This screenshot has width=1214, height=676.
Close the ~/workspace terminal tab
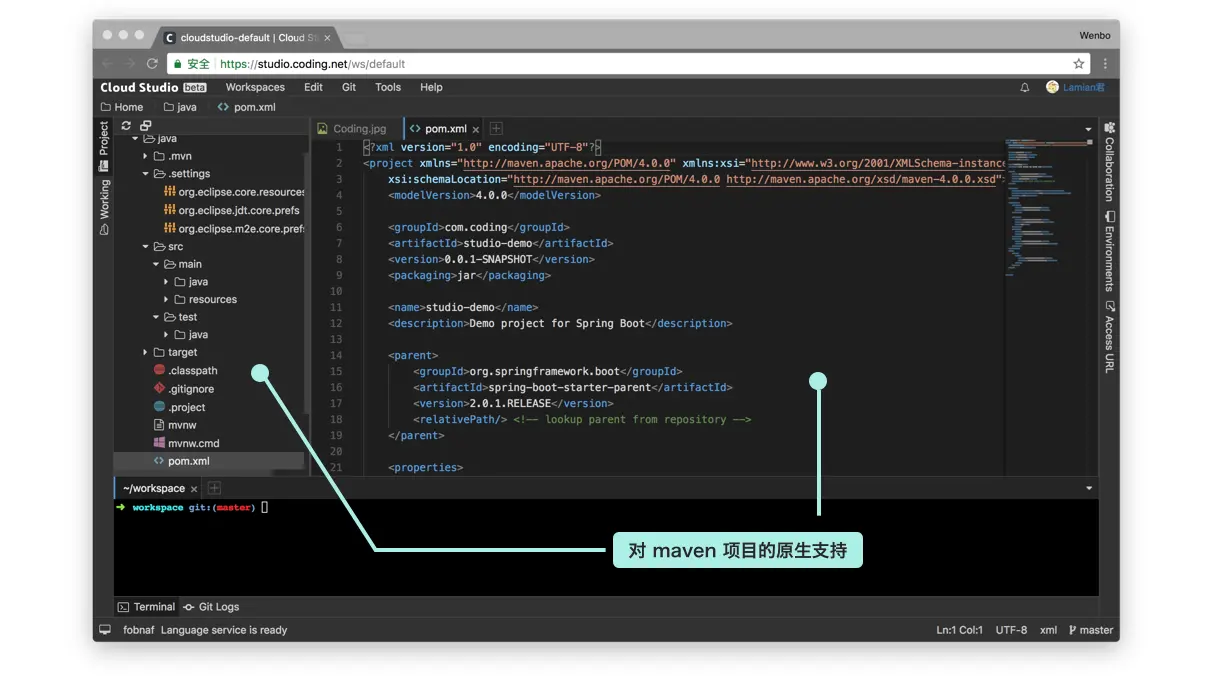point(194,489)
